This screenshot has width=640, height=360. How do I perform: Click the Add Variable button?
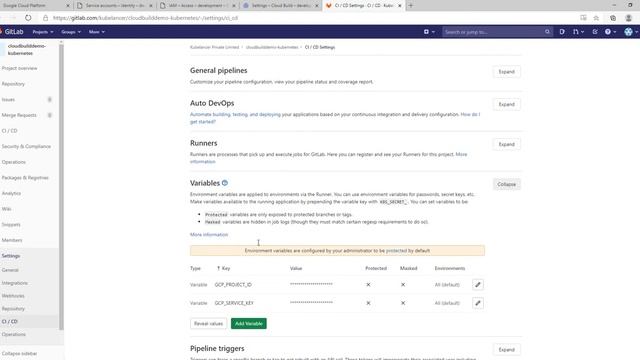pyautogui.click(x=249, y=324)
